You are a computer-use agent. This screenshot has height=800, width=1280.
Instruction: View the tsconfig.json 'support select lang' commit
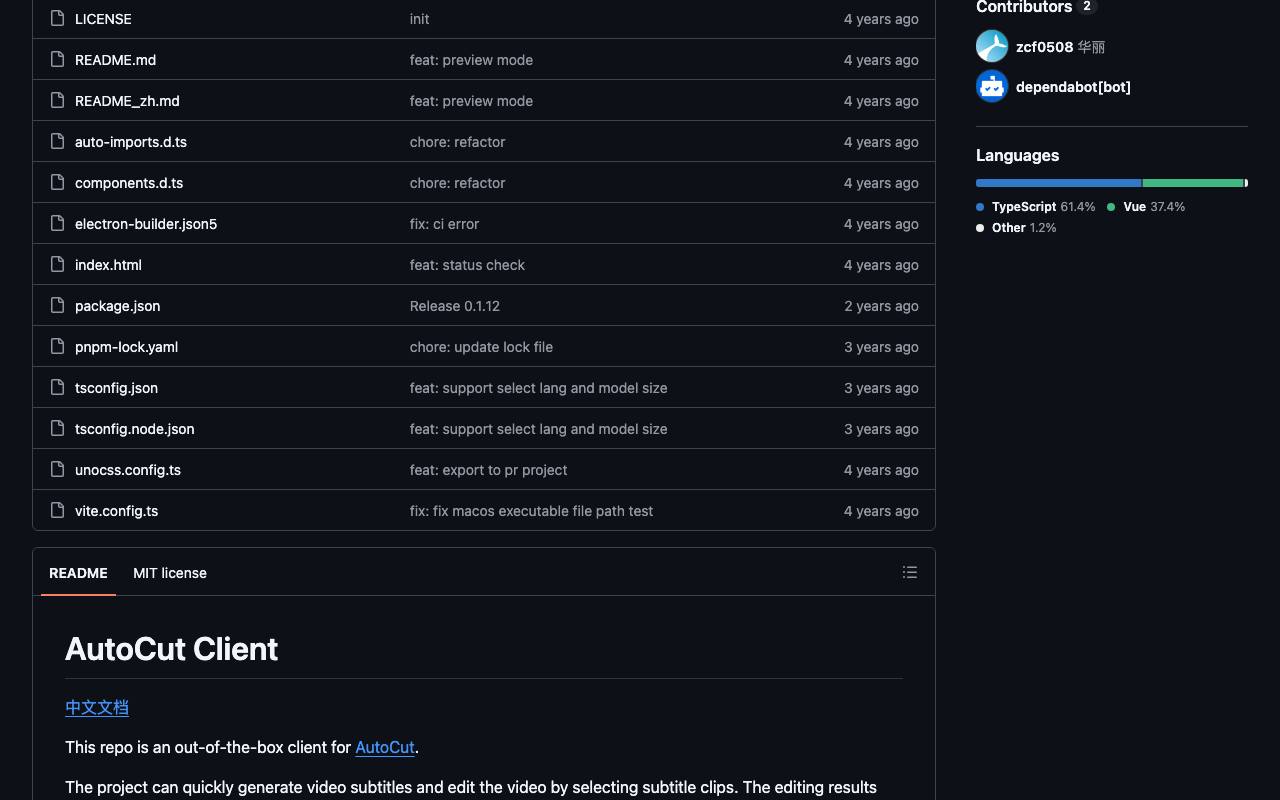tap(538, 388)
